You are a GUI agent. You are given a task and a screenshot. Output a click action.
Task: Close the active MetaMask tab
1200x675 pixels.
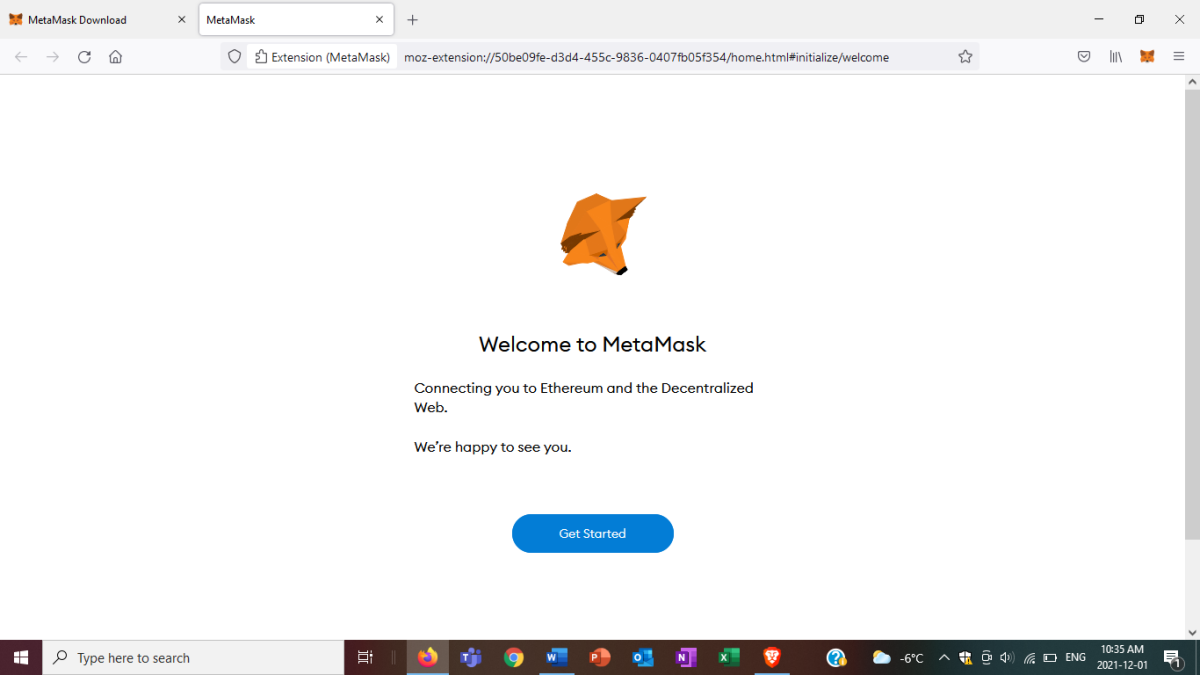(379, 20)
